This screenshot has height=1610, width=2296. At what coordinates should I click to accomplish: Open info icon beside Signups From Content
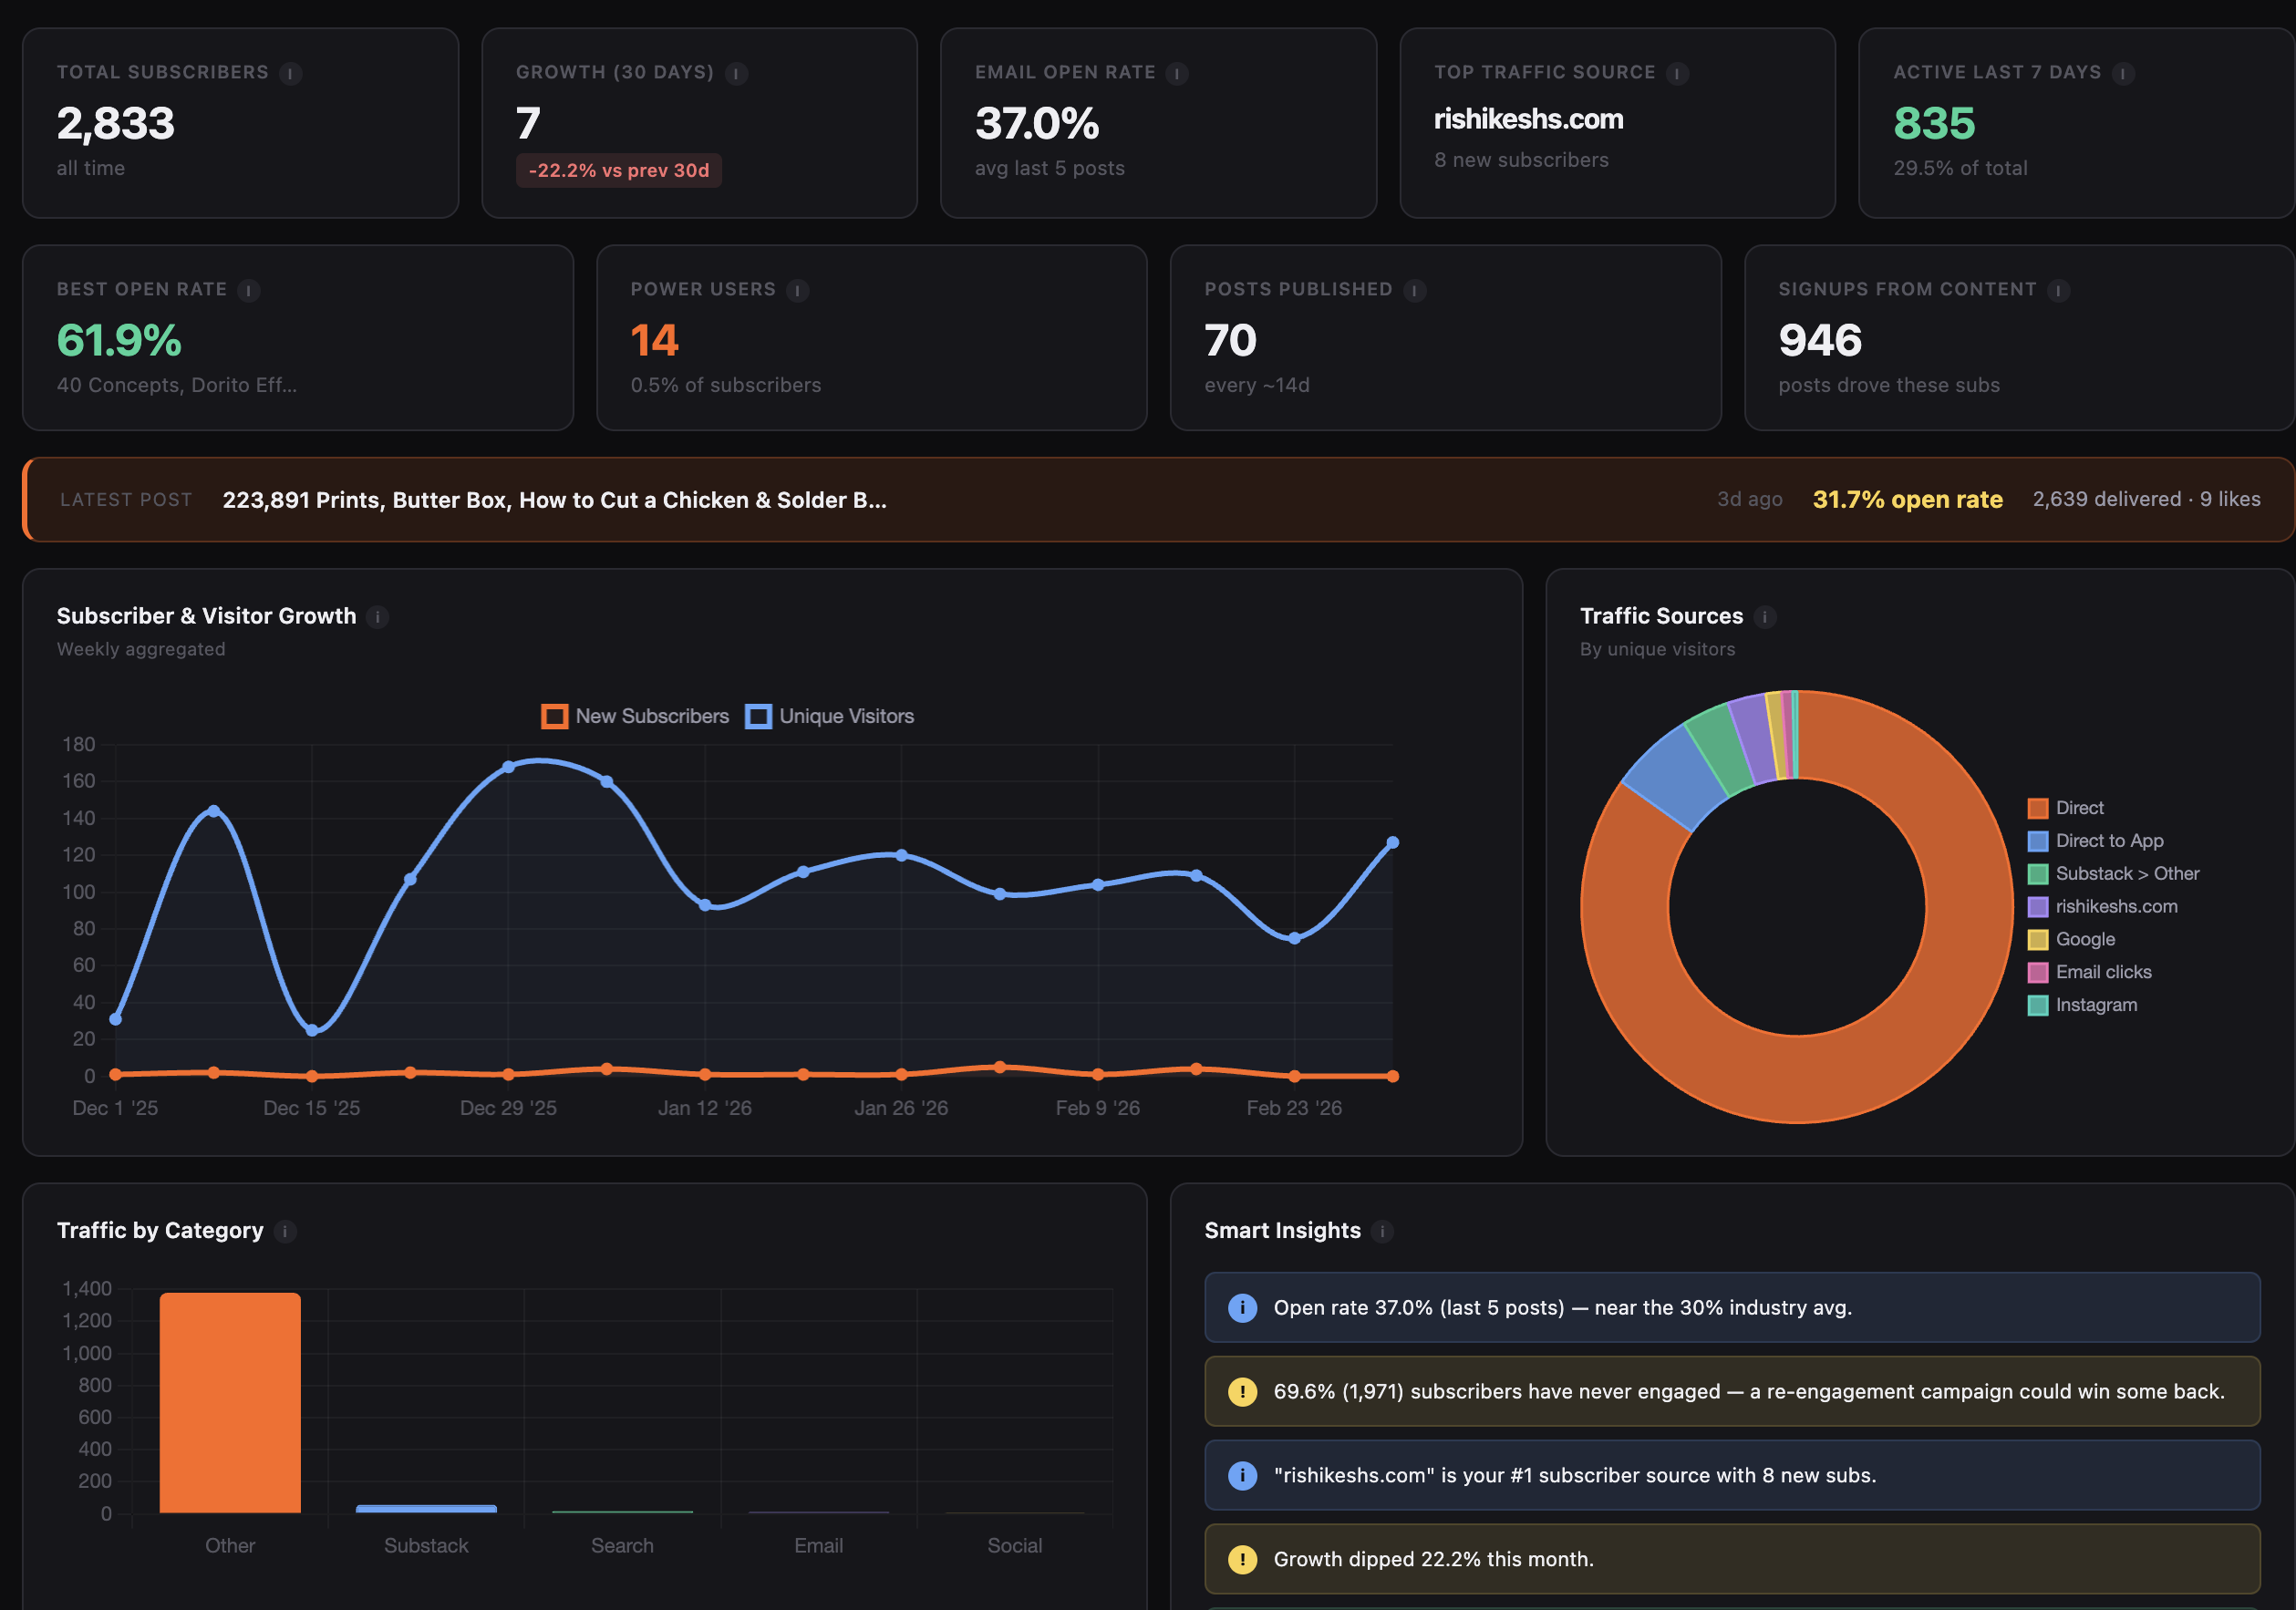[2059, 290]
